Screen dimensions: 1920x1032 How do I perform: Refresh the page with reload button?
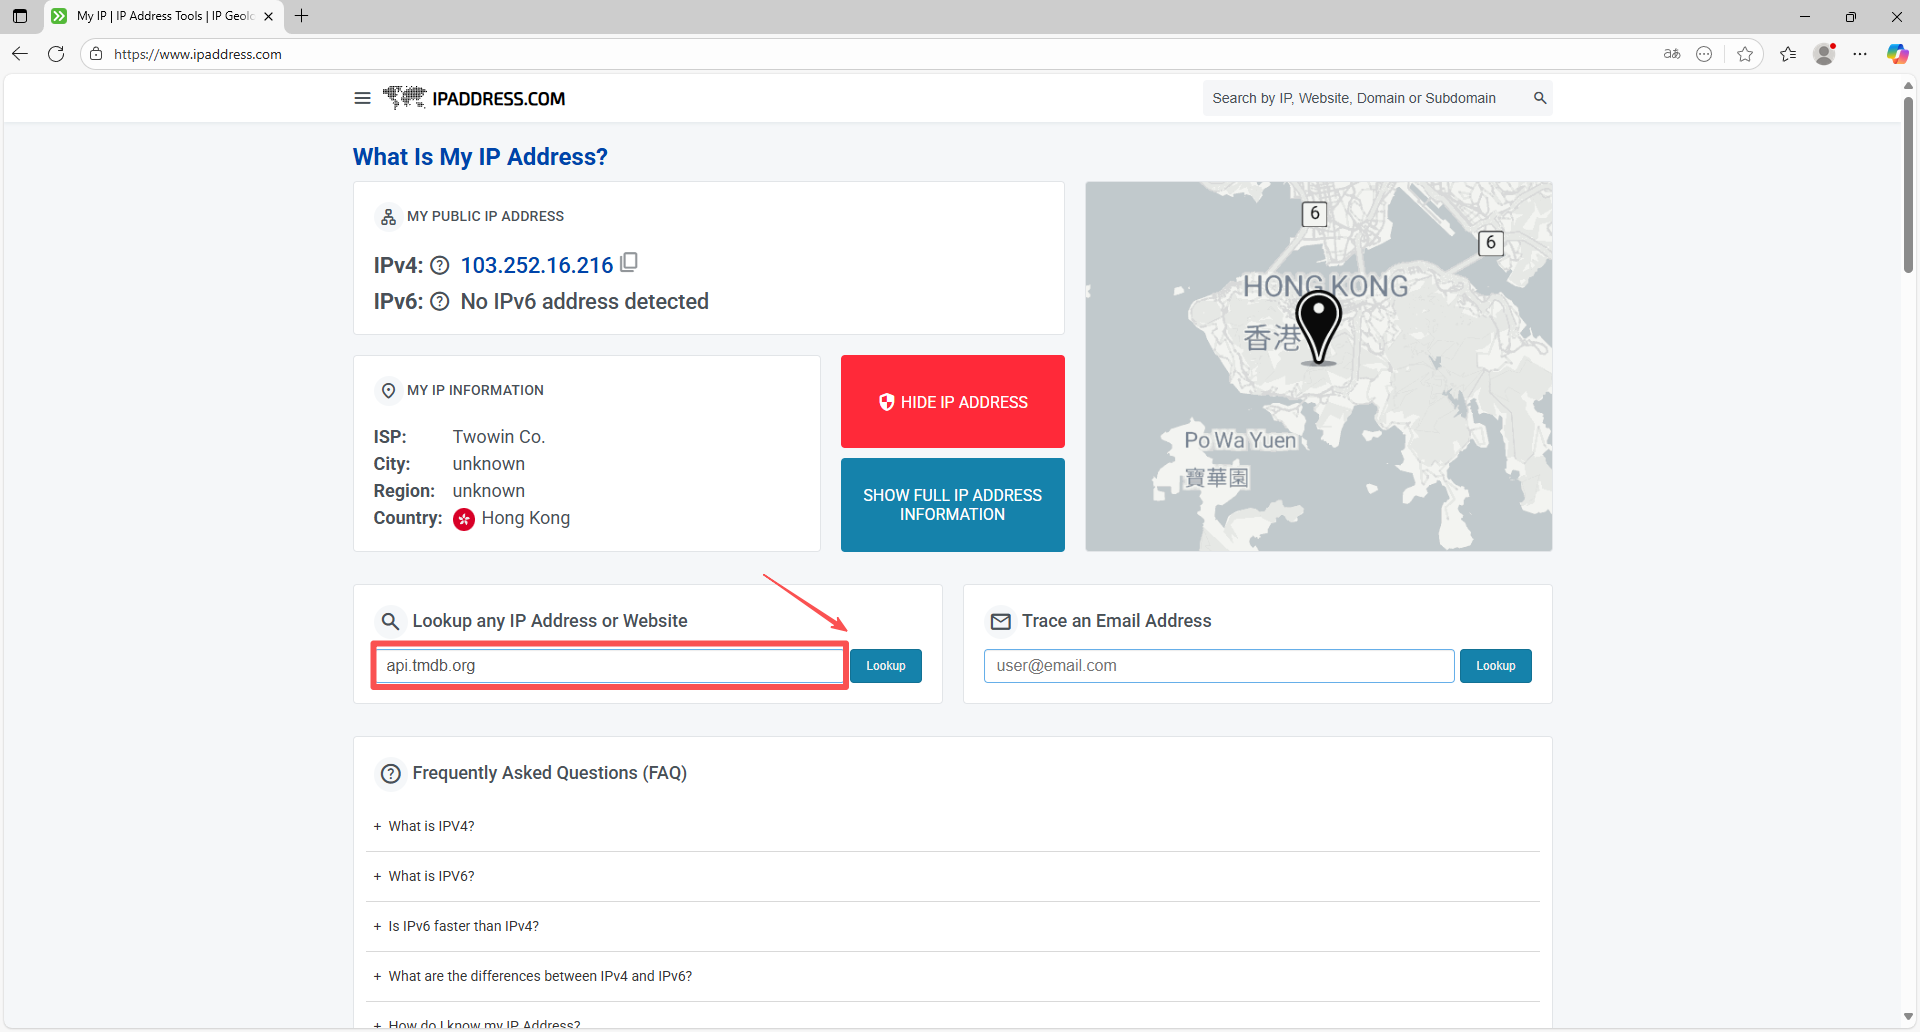coord(56,54)
